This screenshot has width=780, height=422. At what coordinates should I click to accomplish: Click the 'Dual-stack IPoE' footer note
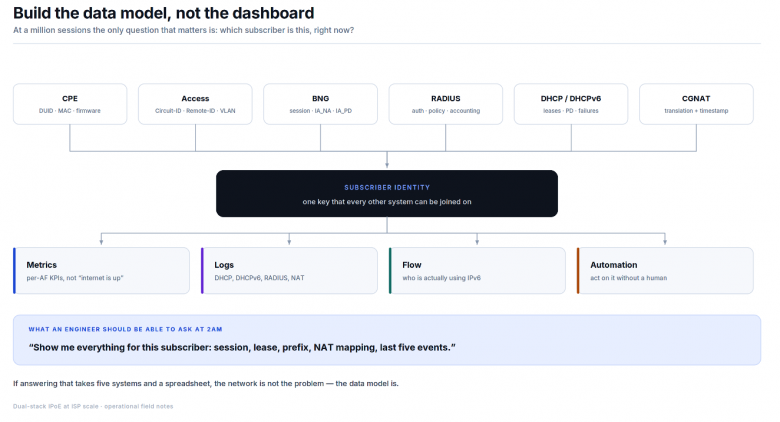[93, 407]
